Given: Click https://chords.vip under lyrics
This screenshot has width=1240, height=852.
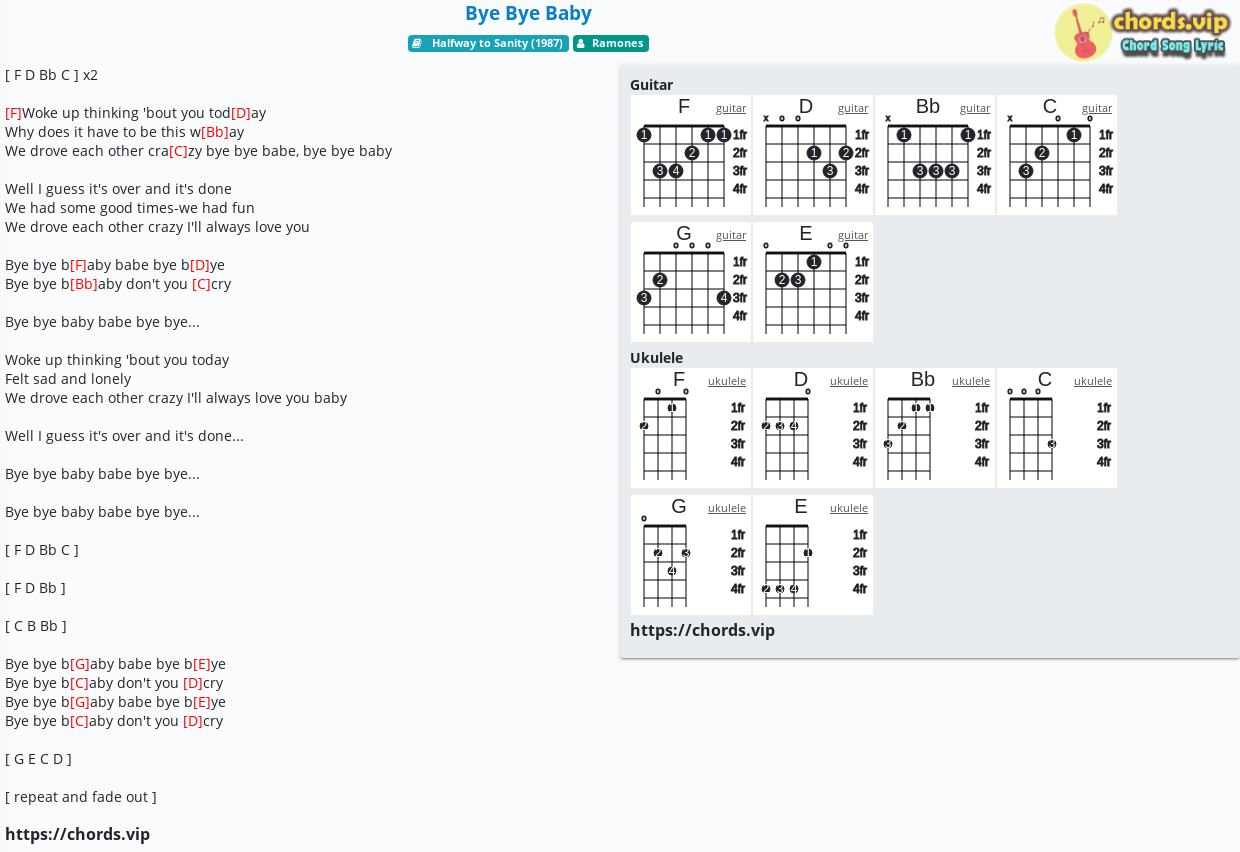Looking at the screenshot, I should (78, 834).
